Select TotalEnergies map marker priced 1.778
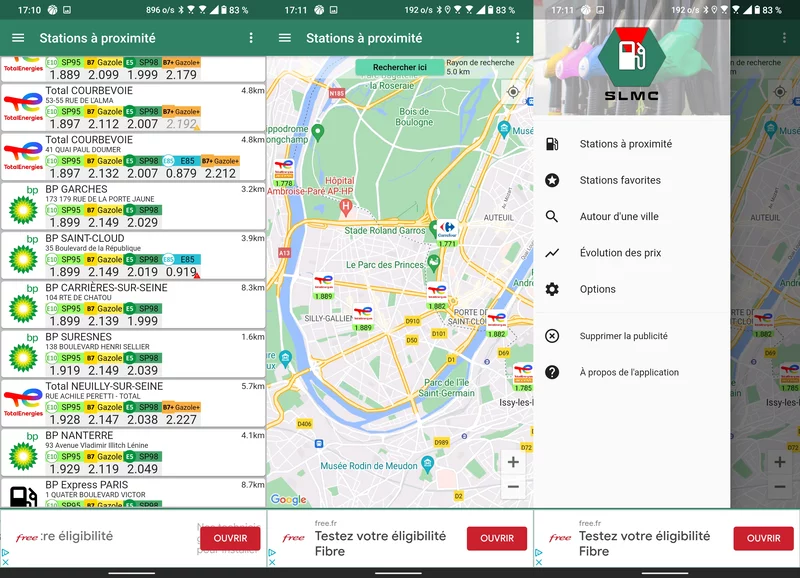800x578 pixels. pyautogui.click(x=284, y=173)
